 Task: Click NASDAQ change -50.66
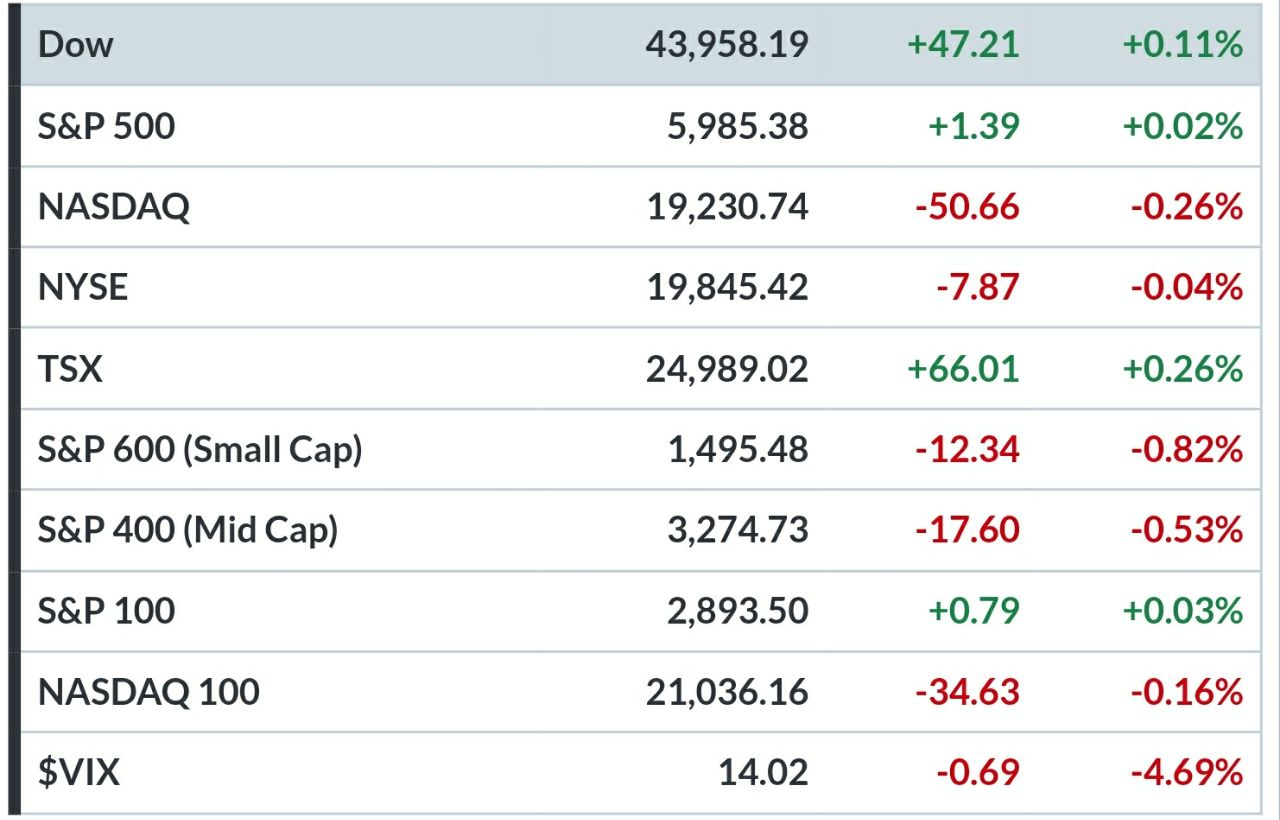[x=968, y=207]
